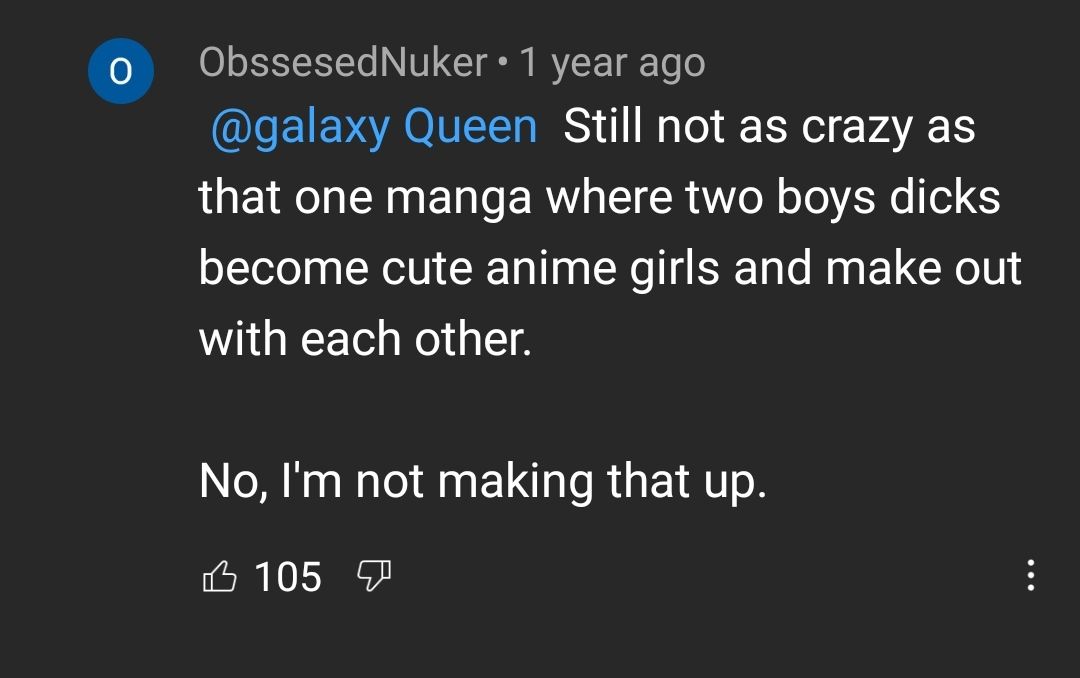Click the text 'Still not as crazy as'

pyautogui.click(x=769, y=128)
